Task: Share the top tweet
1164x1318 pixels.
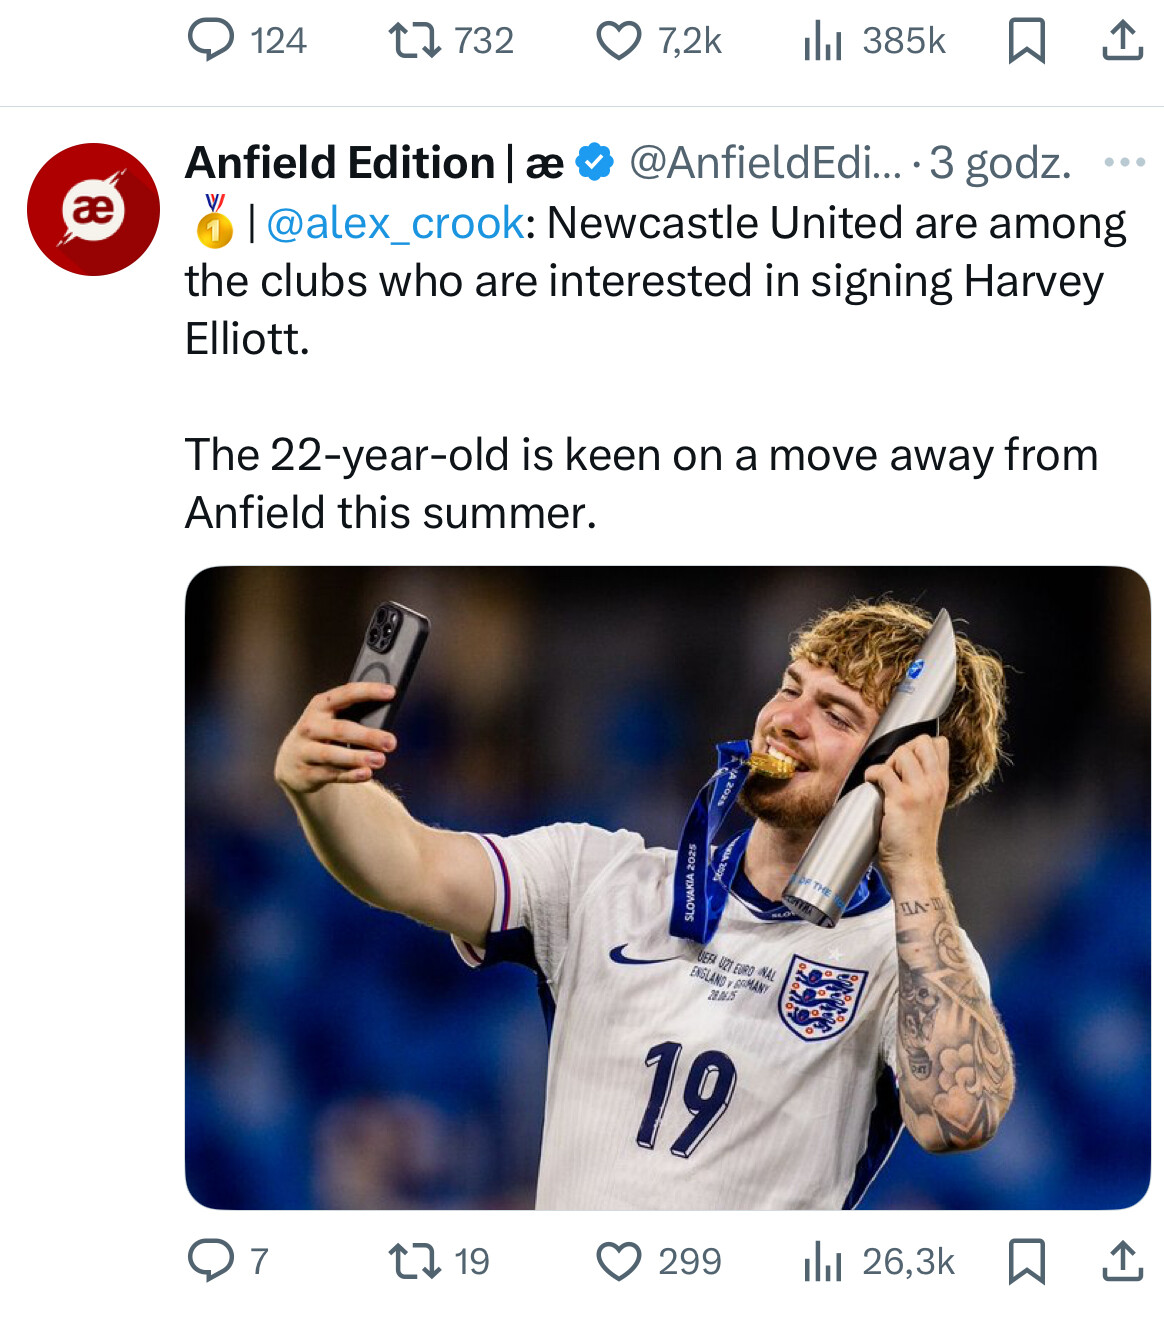Action: click(1122, 41)
